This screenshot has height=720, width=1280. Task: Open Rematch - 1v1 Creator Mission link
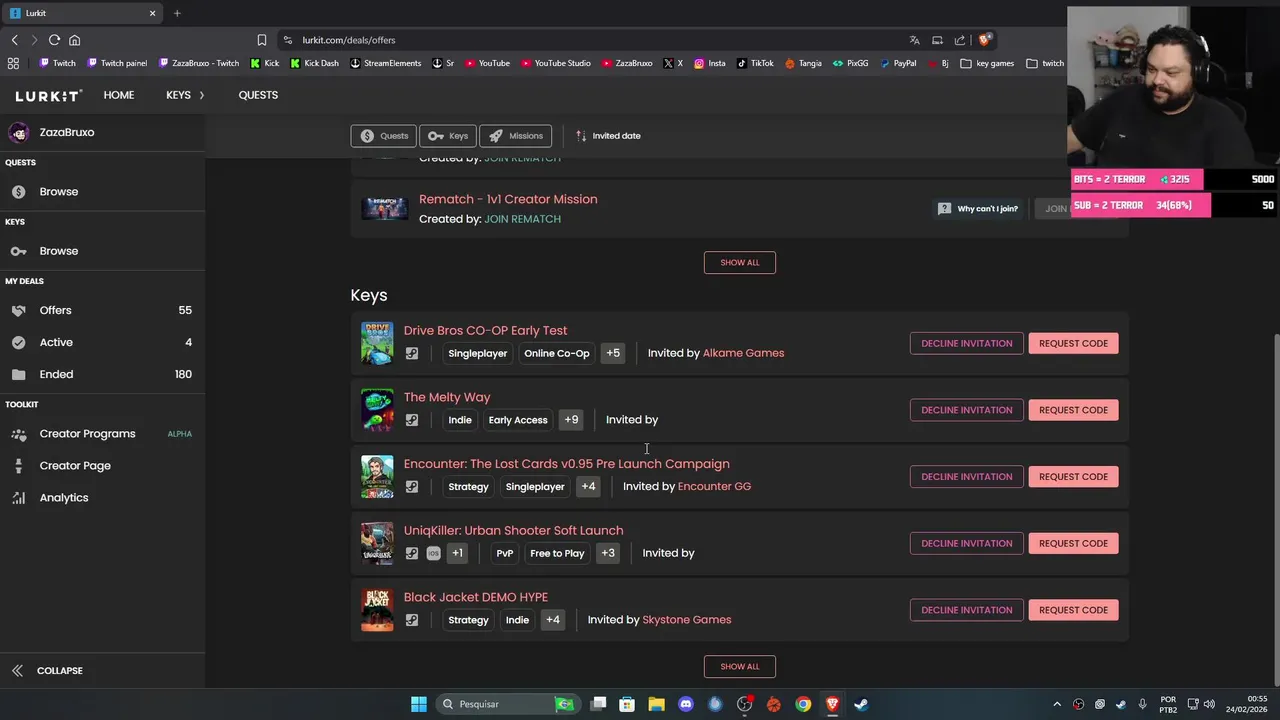coord(508,199)
